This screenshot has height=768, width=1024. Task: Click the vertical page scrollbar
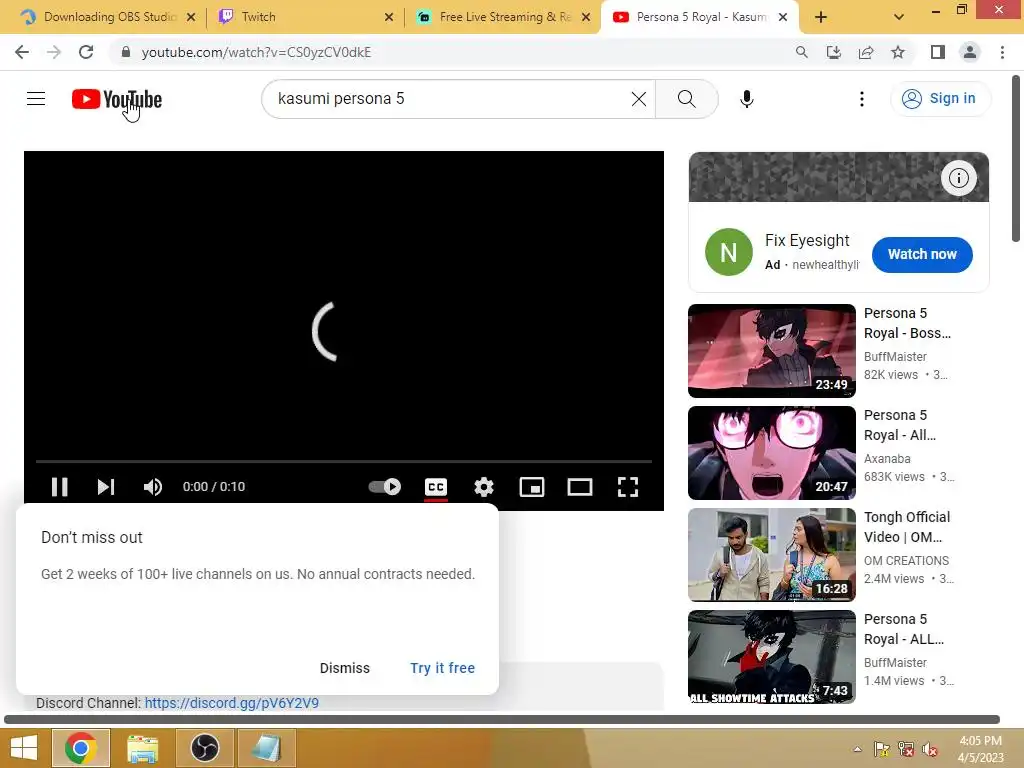[1016, 159]
